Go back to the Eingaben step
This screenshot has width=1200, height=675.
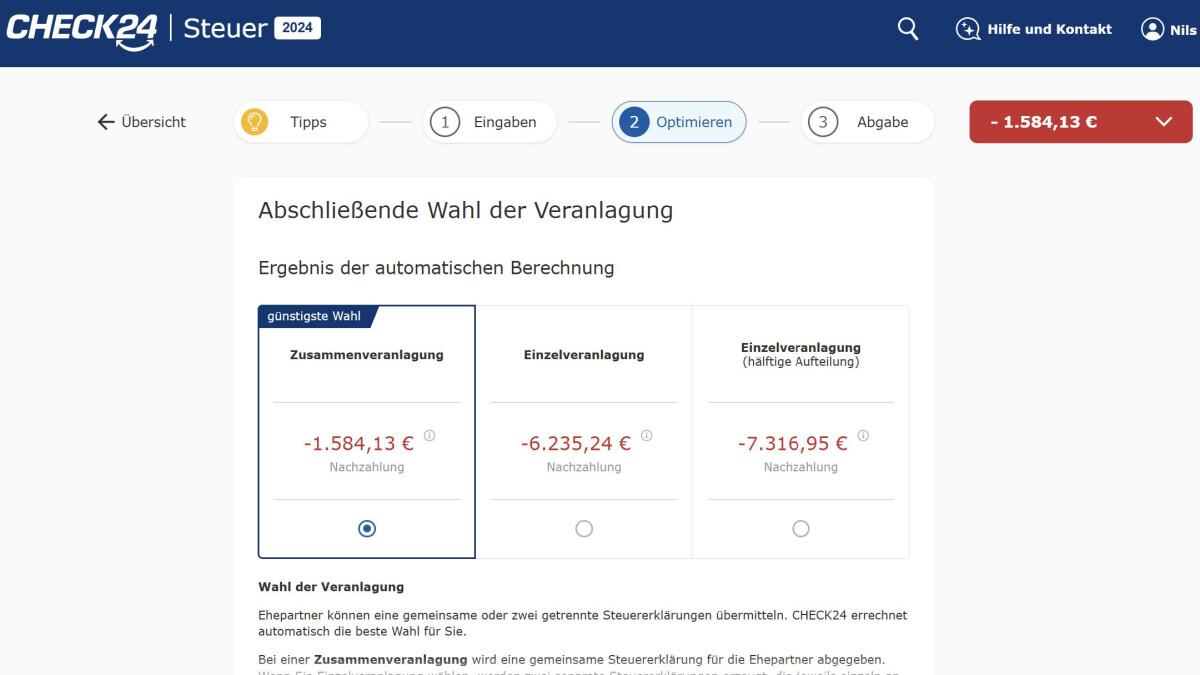click(x=489, y=121)
